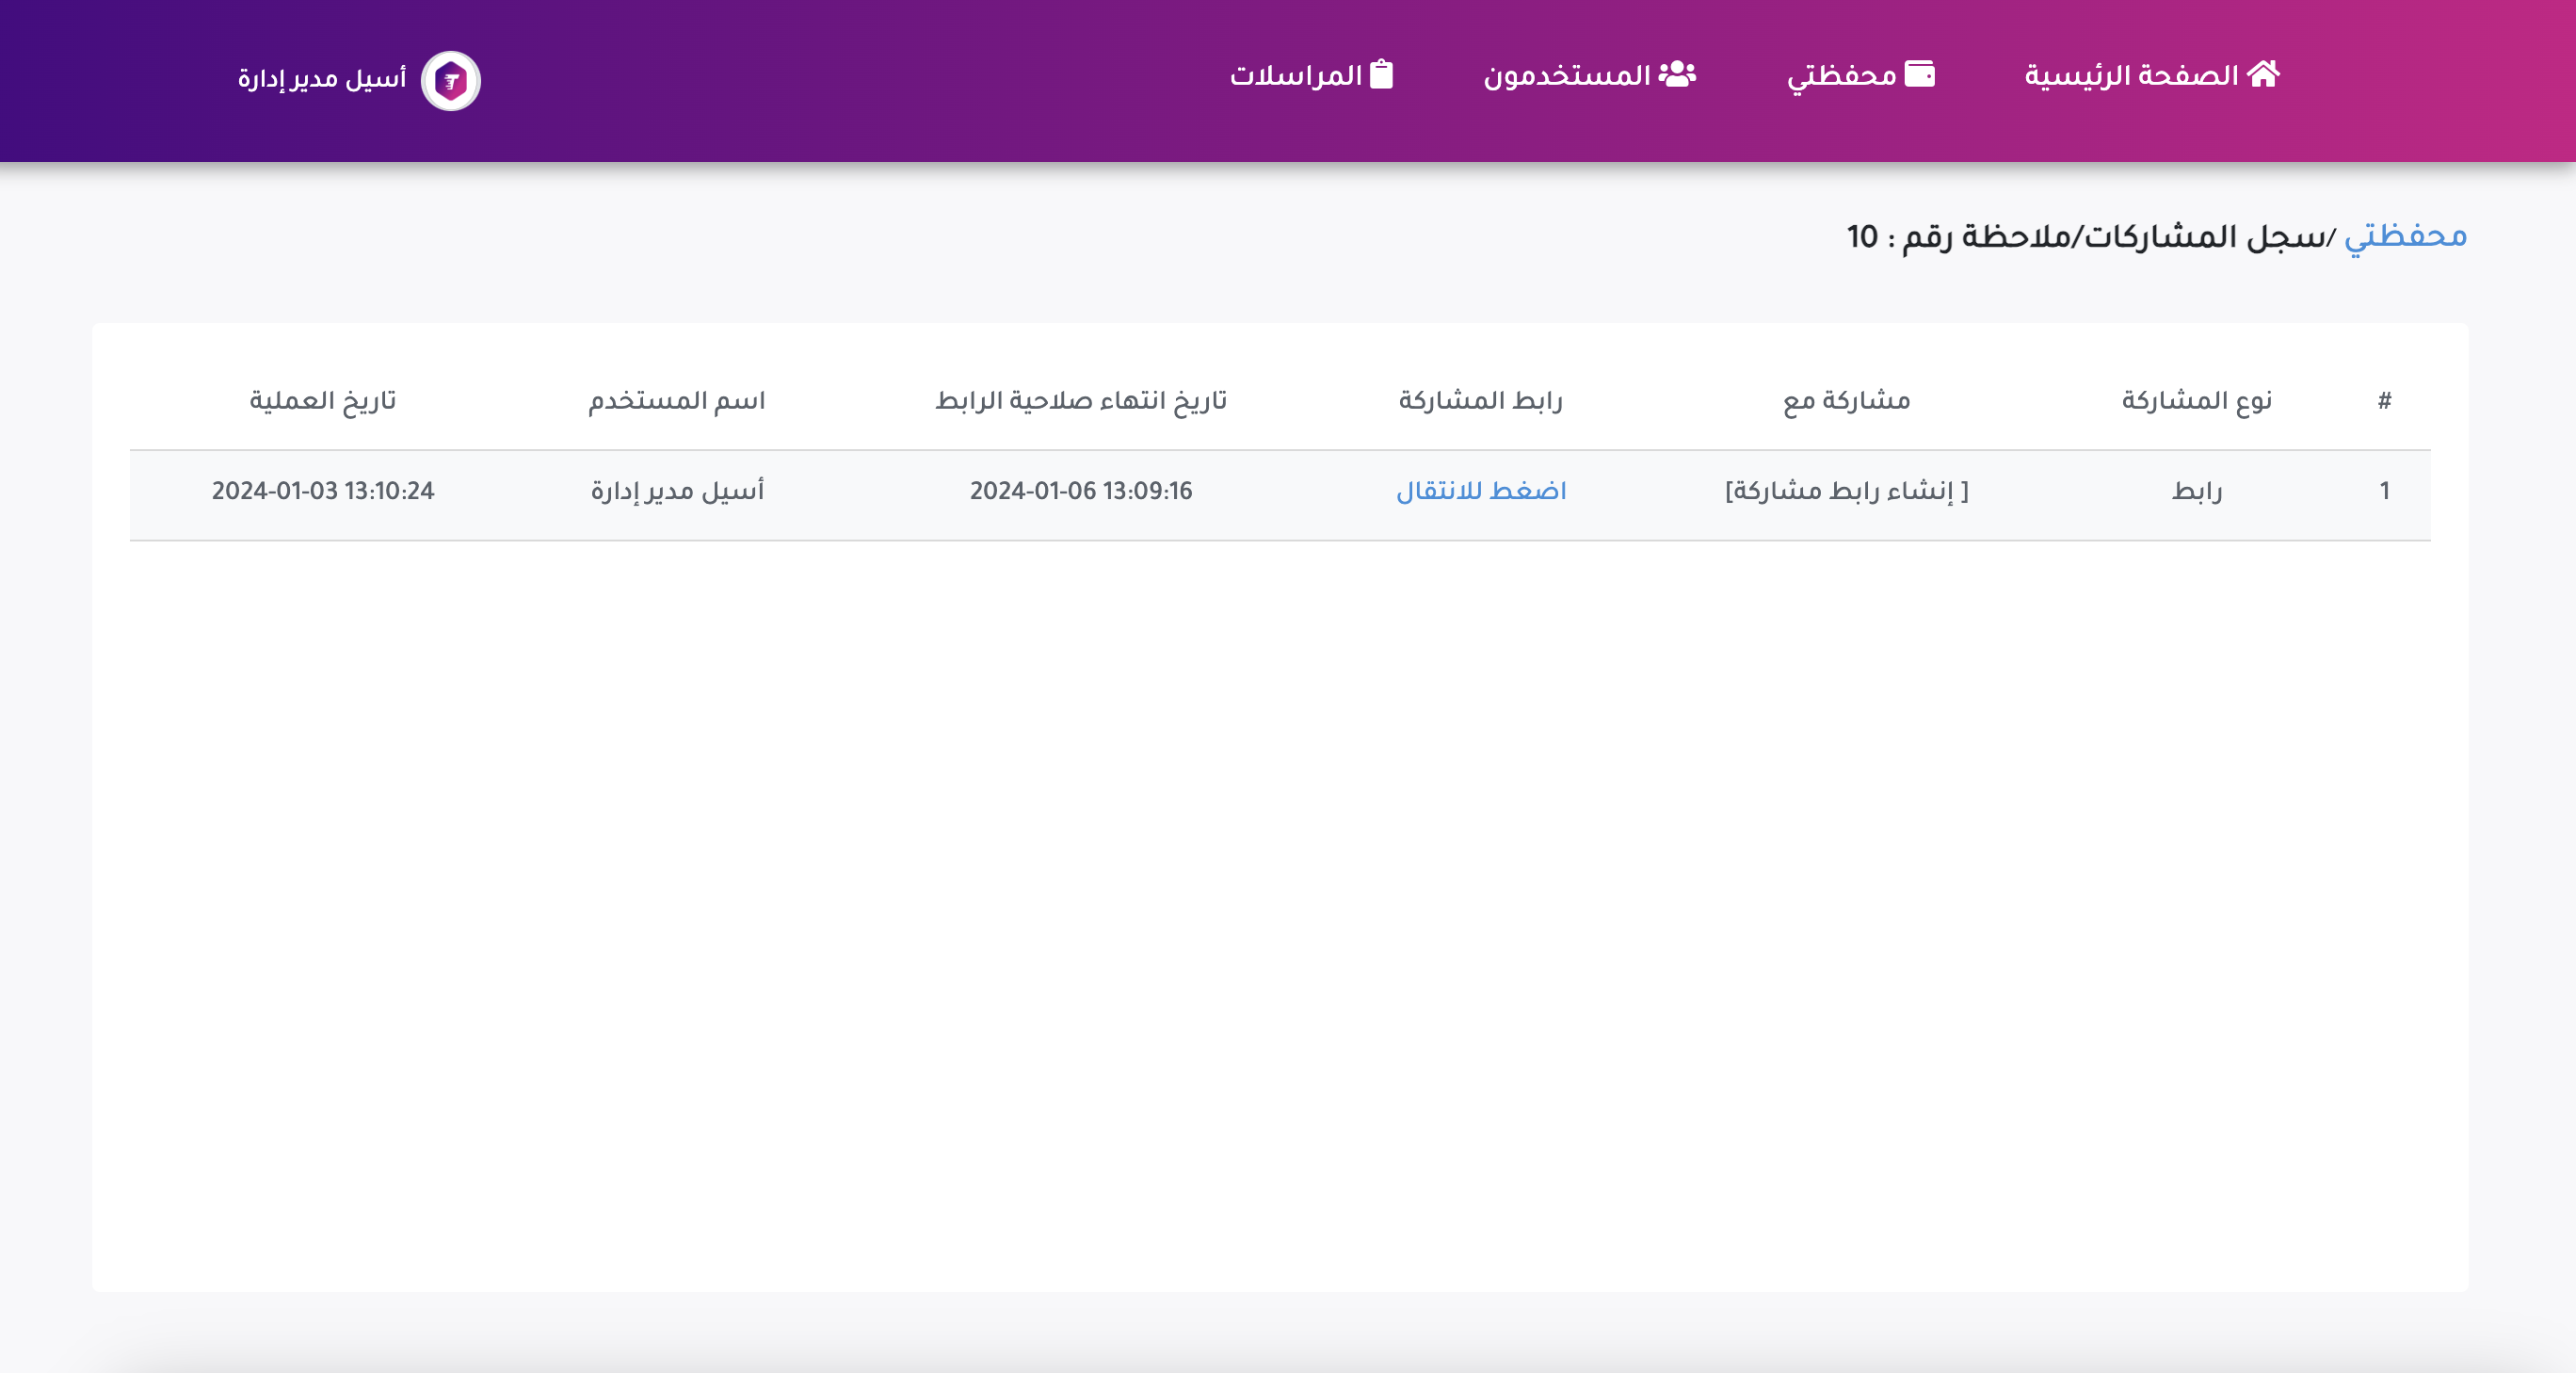Open the أسيل مدير إدارة user menu
The height and width of the screenshot is (1373, 2576).
point(322,78)
